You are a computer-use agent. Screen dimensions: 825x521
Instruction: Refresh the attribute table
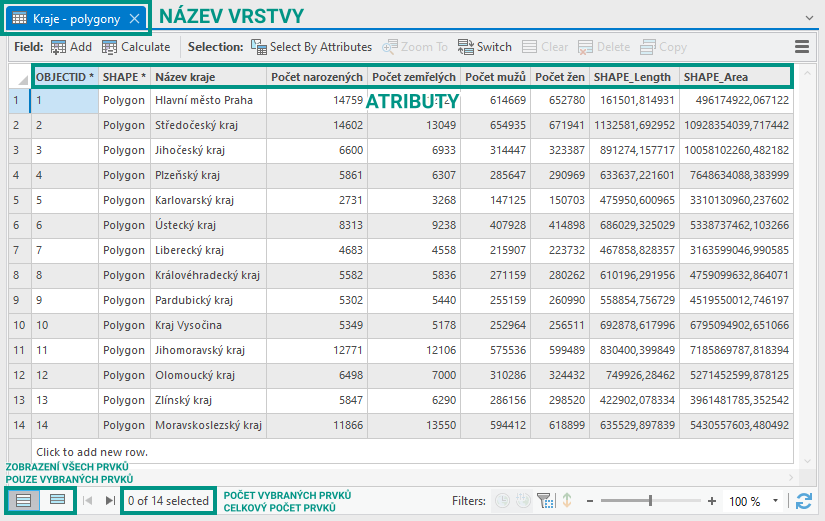(x=803, y=501)
